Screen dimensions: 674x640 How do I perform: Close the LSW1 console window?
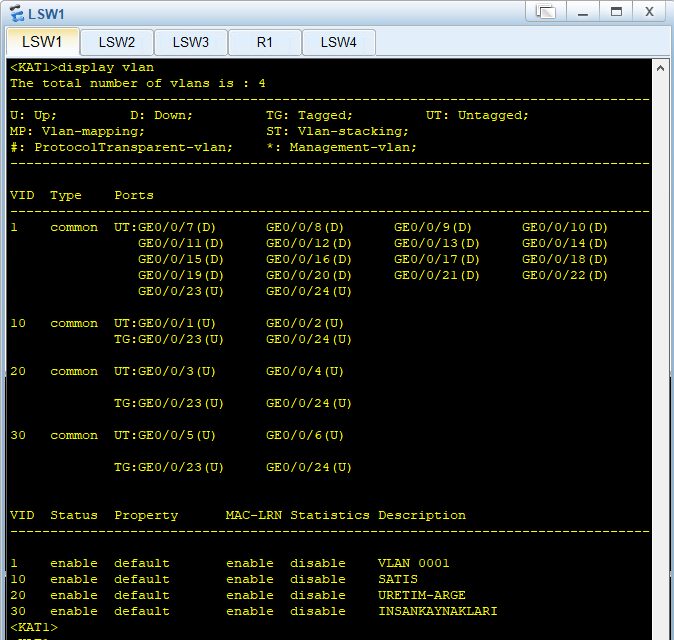point(649,12)
